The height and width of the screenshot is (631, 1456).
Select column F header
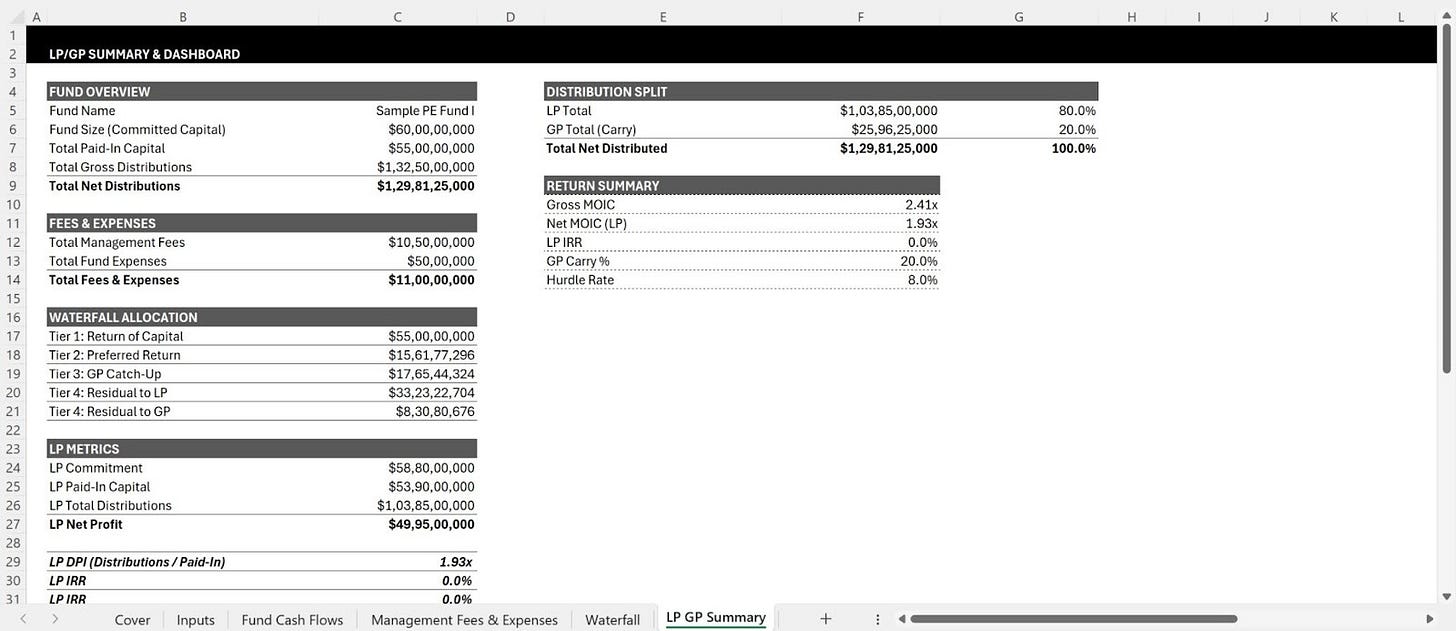(x=861, y=17)
